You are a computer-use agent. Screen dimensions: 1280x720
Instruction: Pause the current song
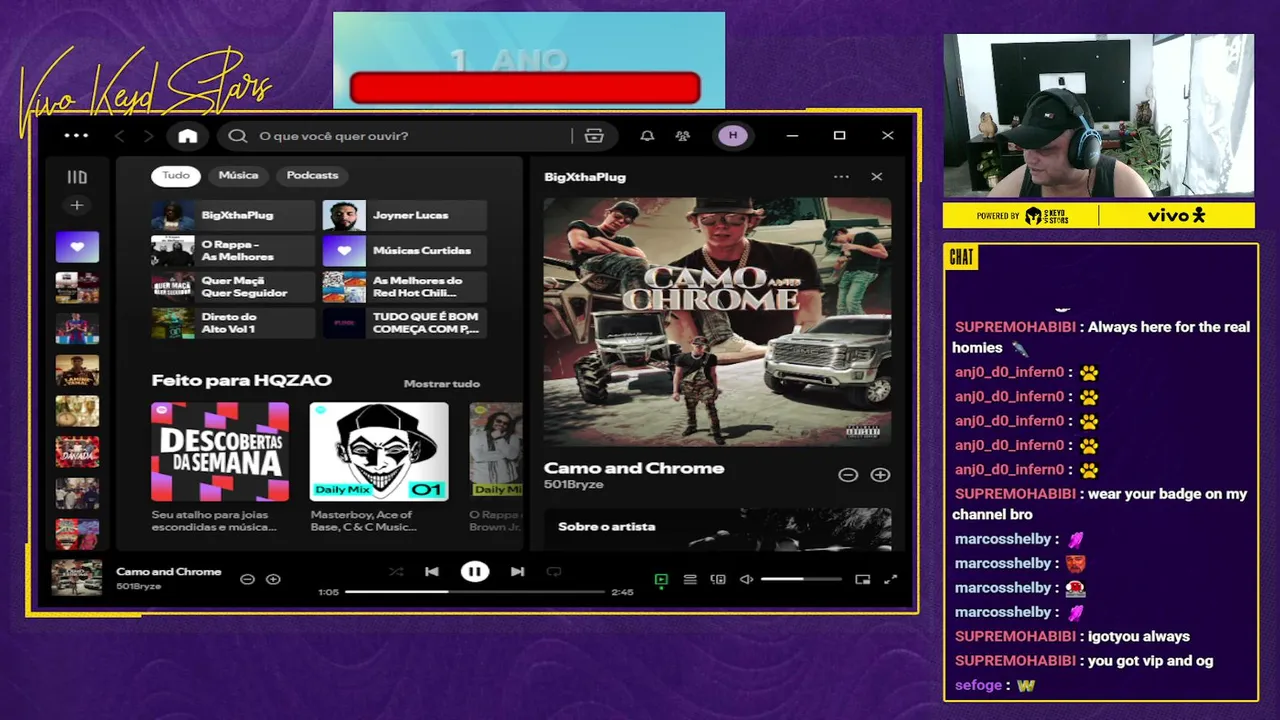tap(475, 572)
